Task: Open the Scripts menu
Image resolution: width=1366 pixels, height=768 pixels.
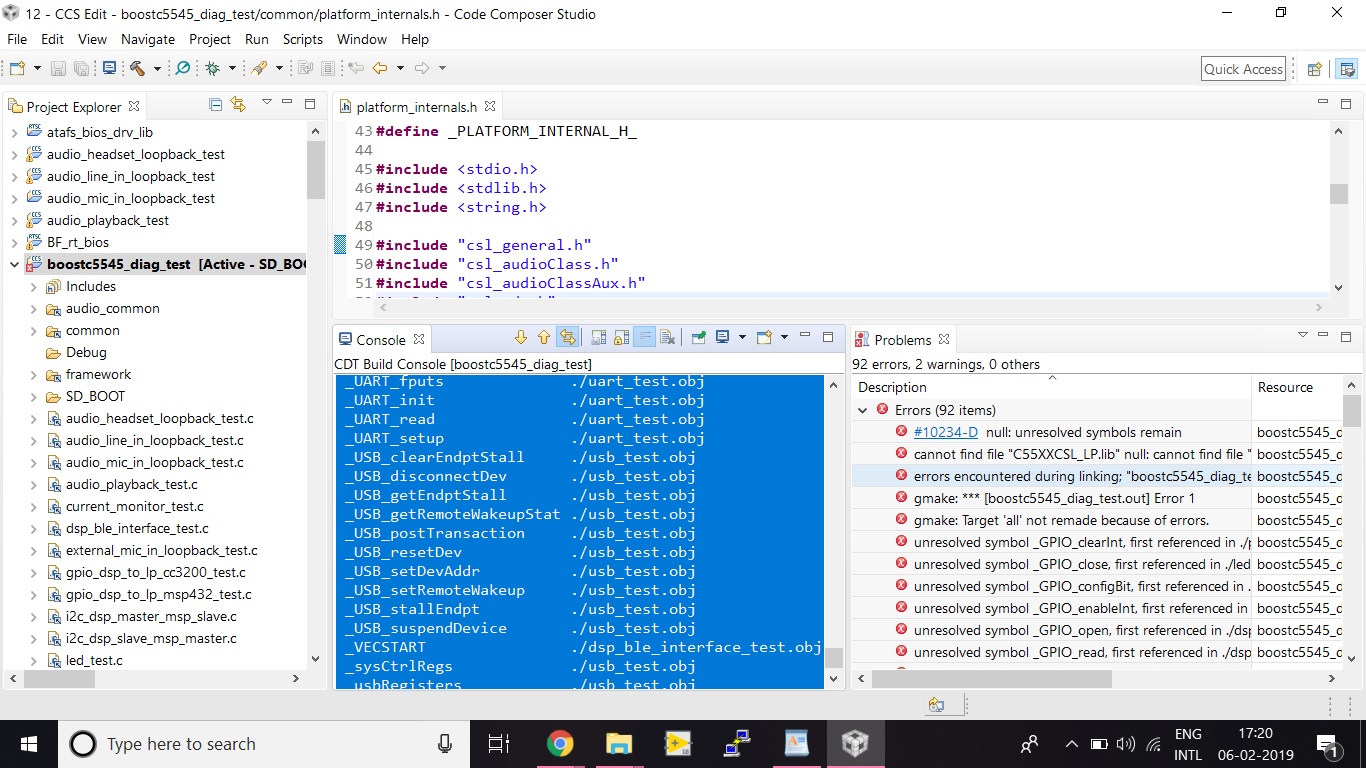Action: pos(303,39)
